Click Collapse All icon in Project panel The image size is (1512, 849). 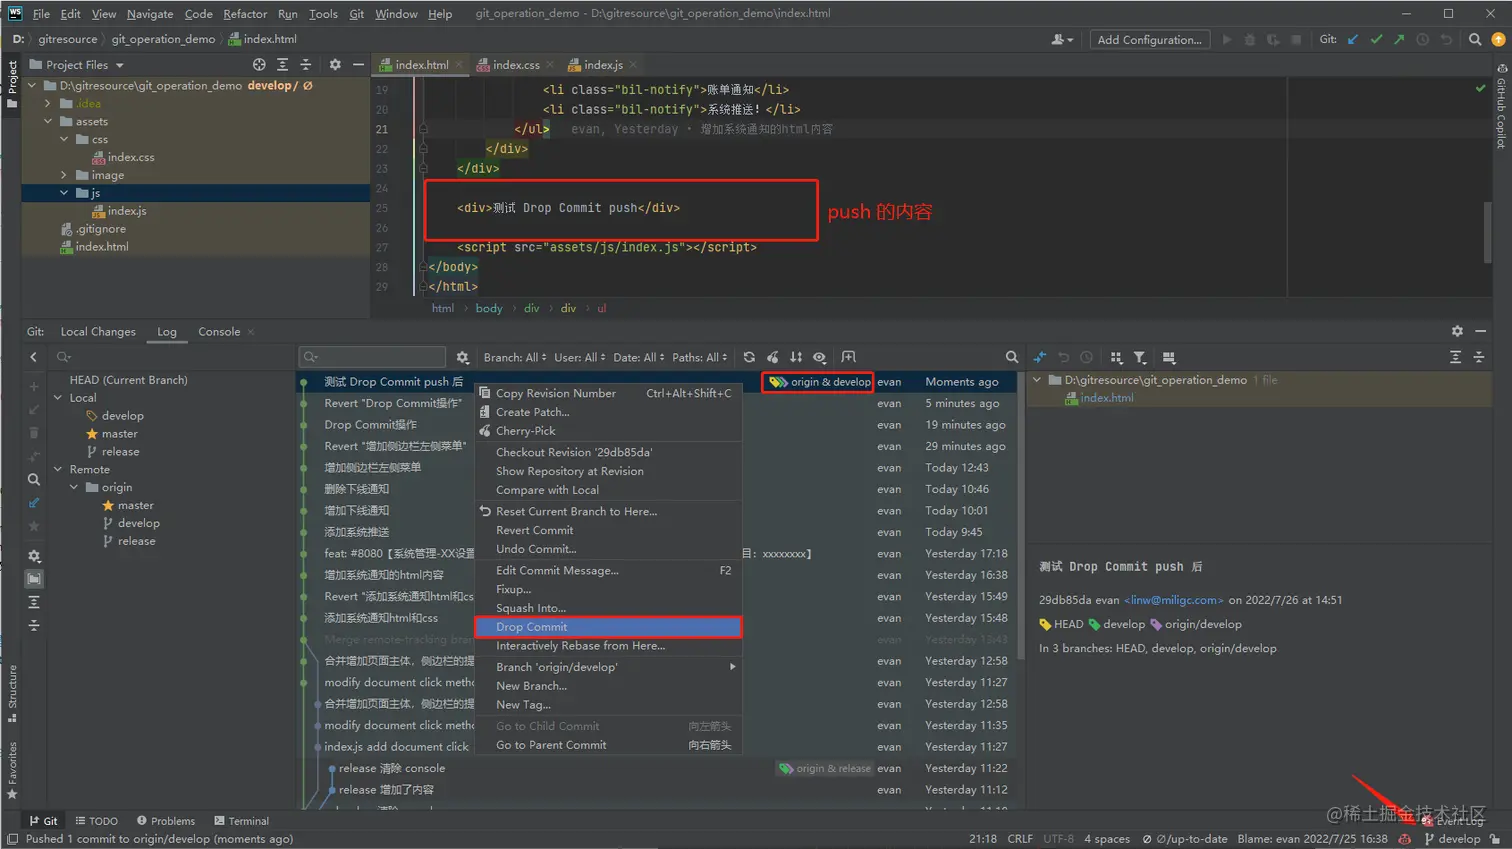[x=306, y=65]
